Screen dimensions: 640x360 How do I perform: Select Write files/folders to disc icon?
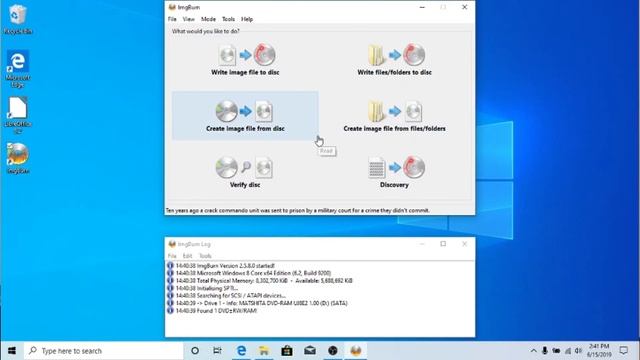[395, 55]
